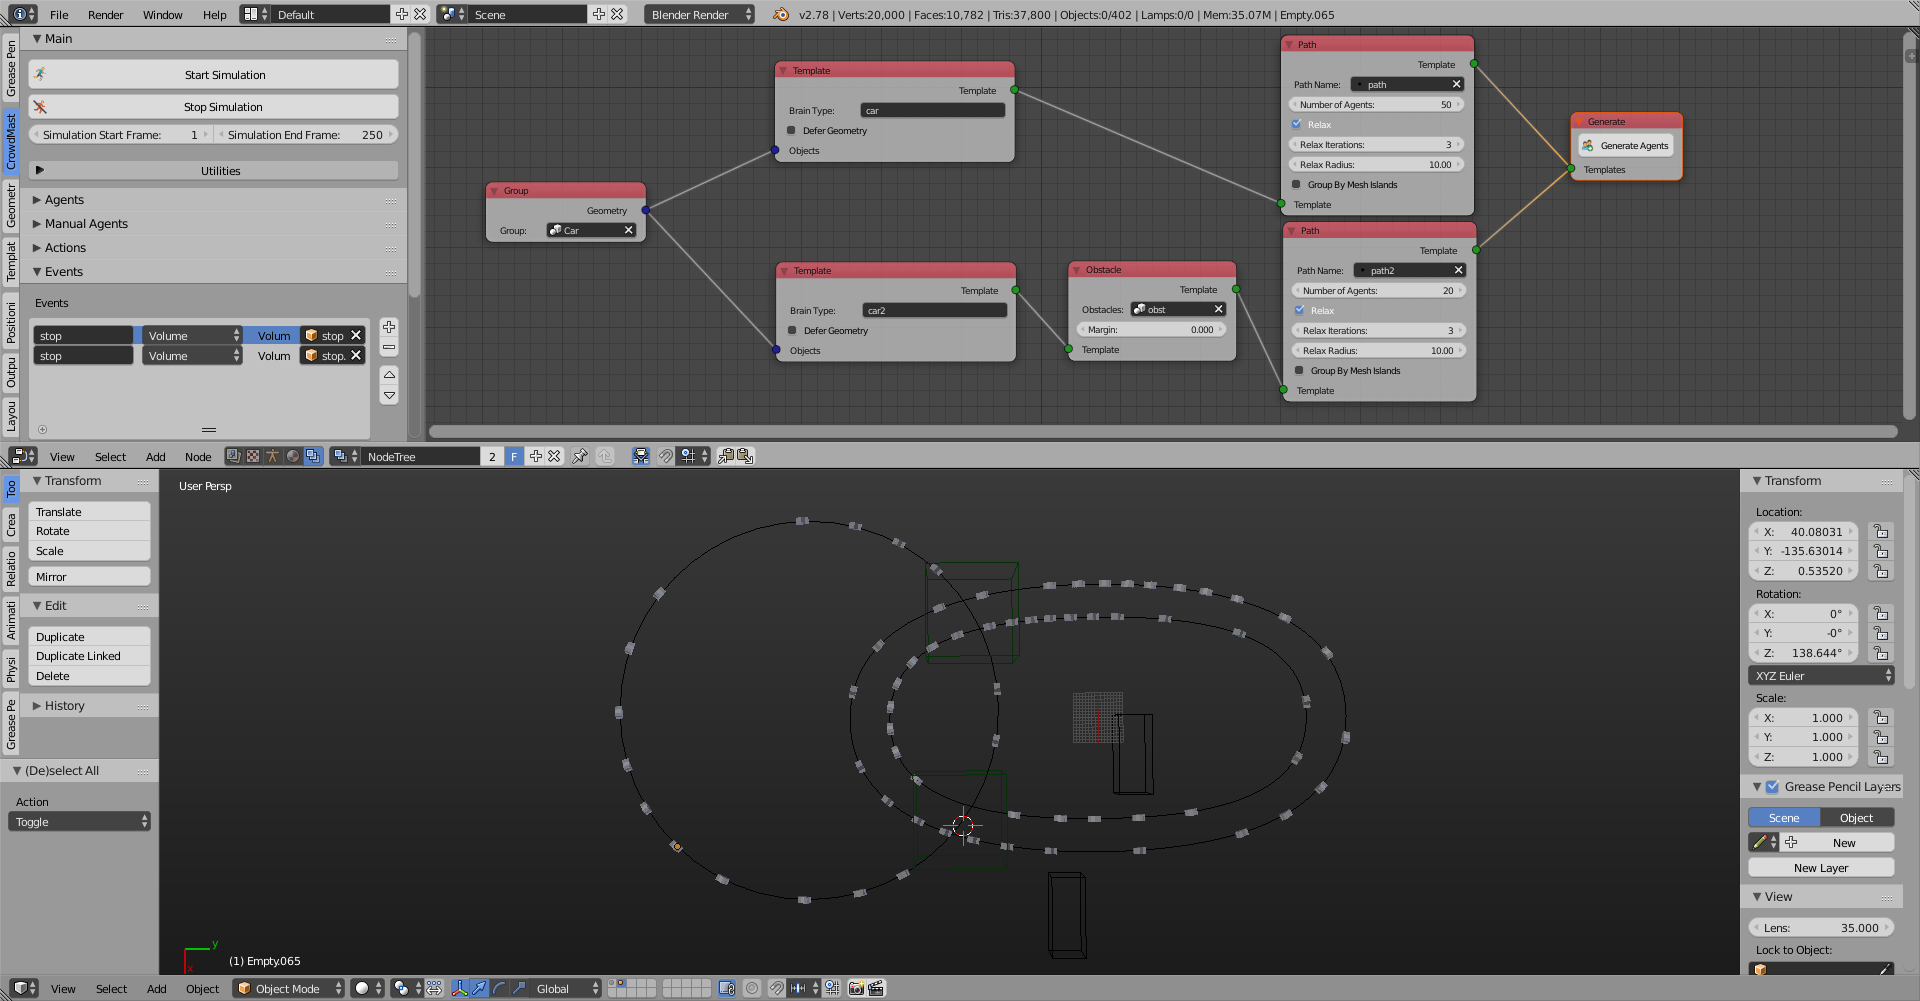Pin the node tree with pin icon

pyautogui.click(x=580, y=457)
